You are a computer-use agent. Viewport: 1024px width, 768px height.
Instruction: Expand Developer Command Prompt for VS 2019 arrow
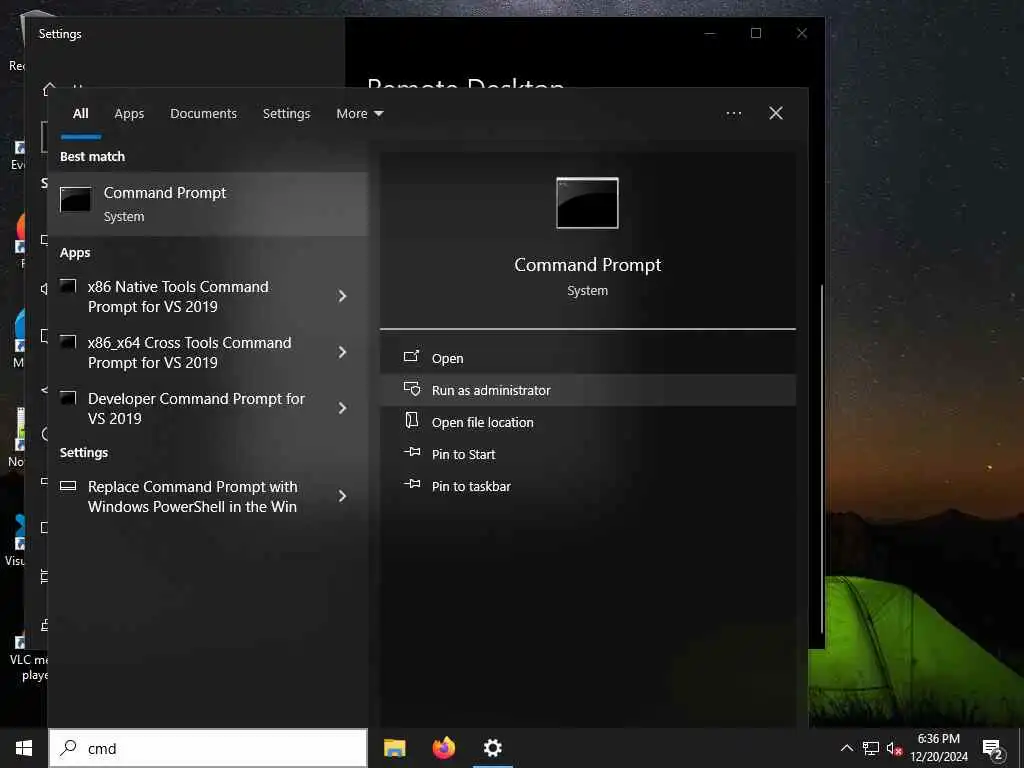point(342,408)
